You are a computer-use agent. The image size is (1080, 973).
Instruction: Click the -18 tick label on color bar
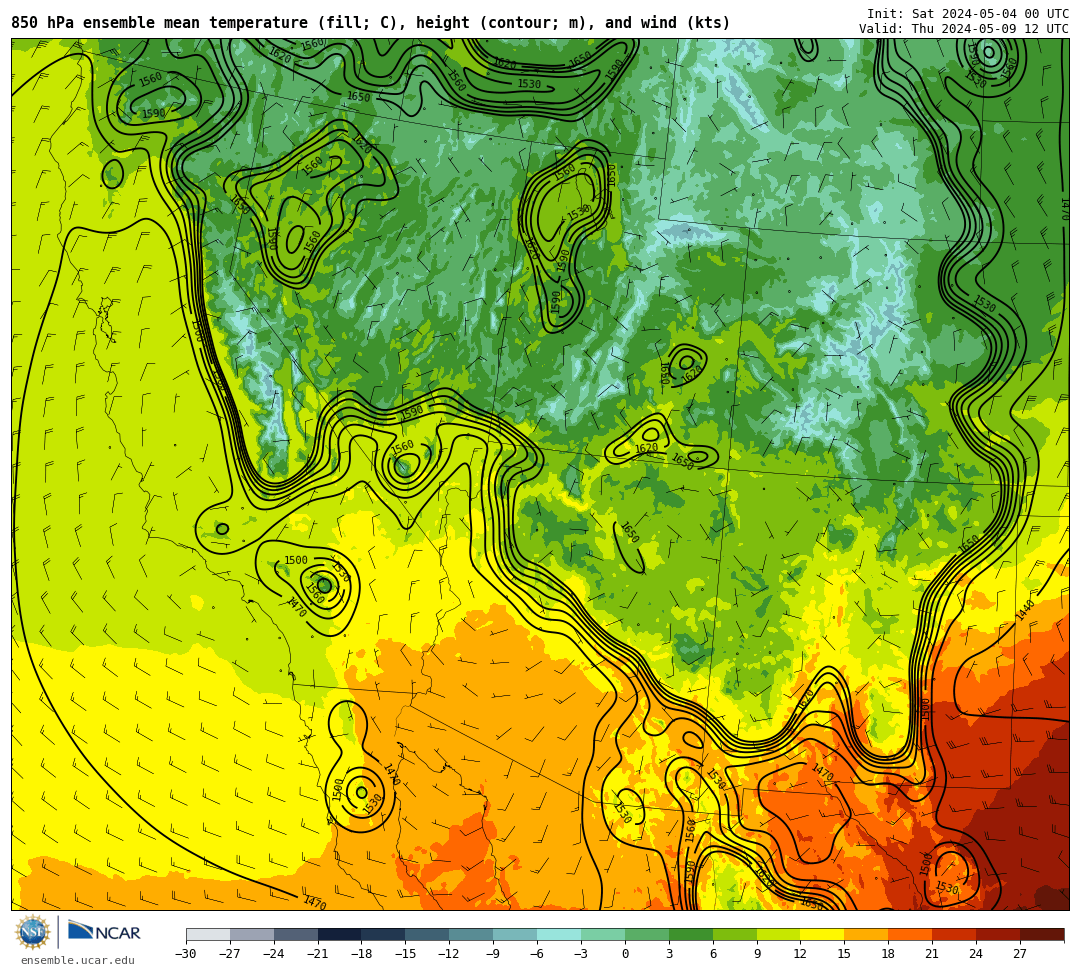point(362,954)
